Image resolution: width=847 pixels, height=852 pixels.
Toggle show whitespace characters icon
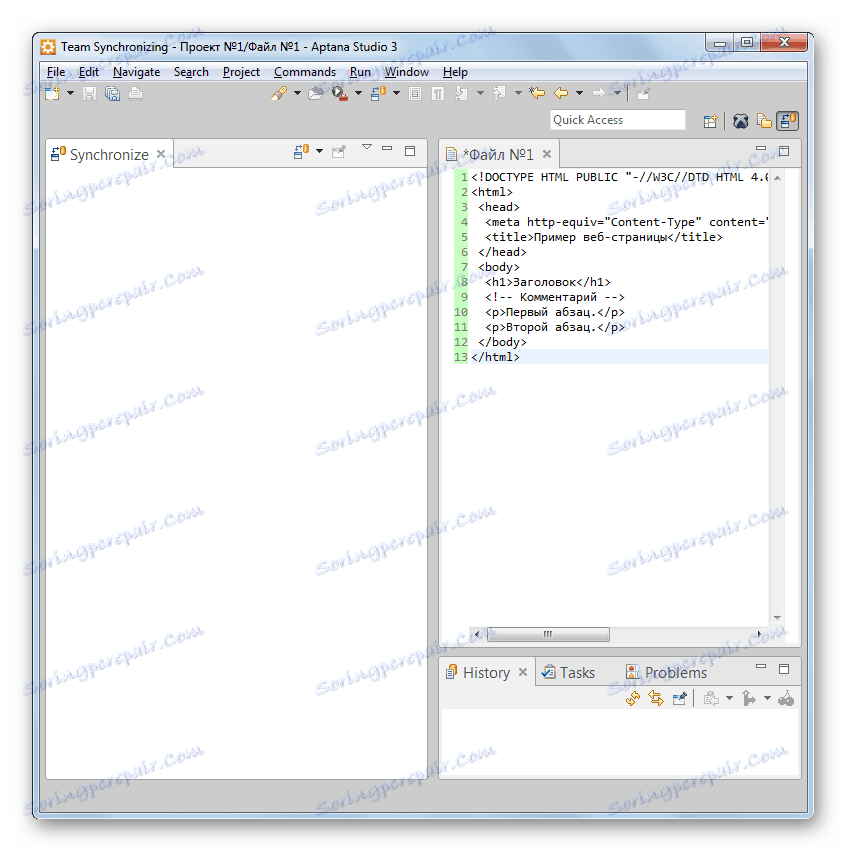point(438,93)
